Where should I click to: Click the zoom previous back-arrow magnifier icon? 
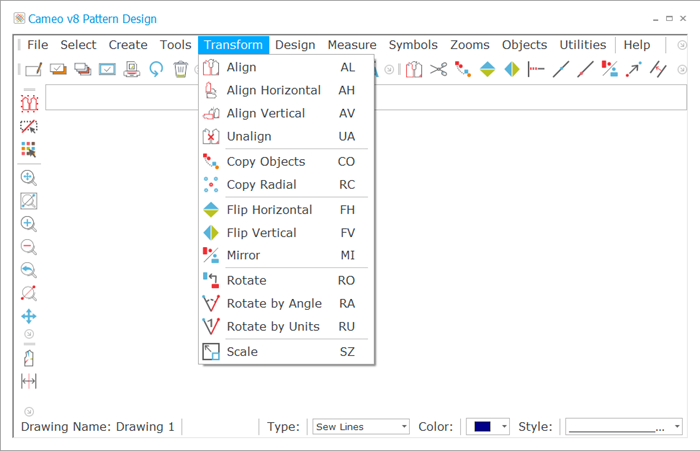tap(29, 270)
